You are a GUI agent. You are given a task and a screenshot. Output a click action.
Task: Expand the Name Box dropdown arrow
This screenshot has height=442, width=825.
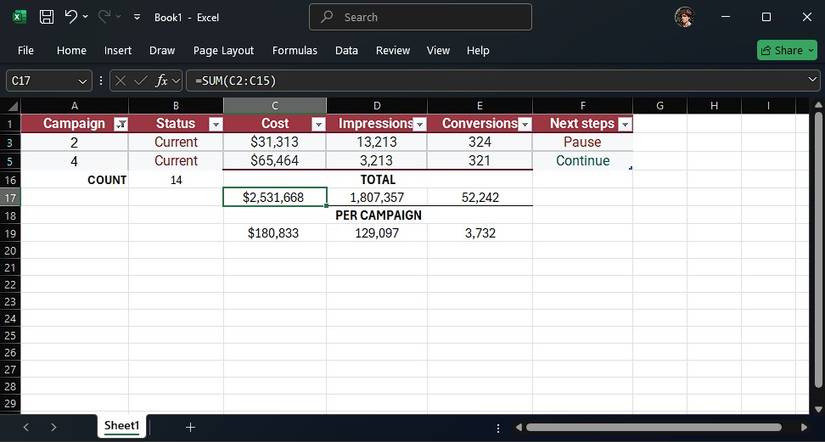(x=82, y=81)
